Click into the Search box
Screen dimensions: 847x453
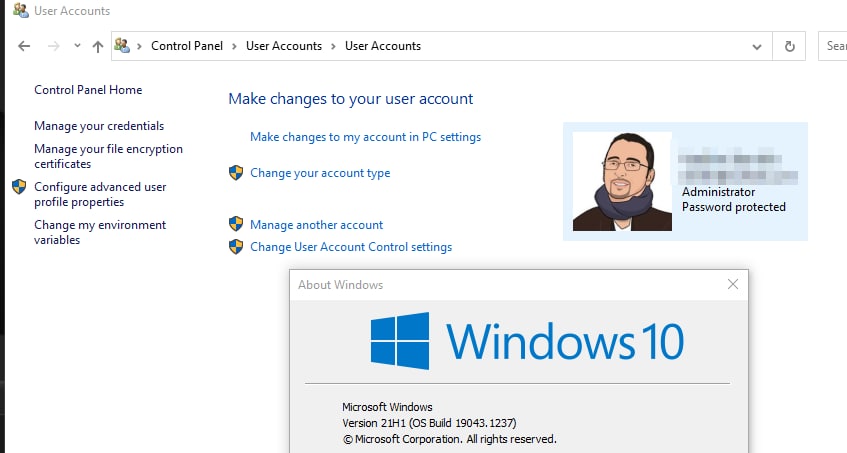tap(833, 46)
